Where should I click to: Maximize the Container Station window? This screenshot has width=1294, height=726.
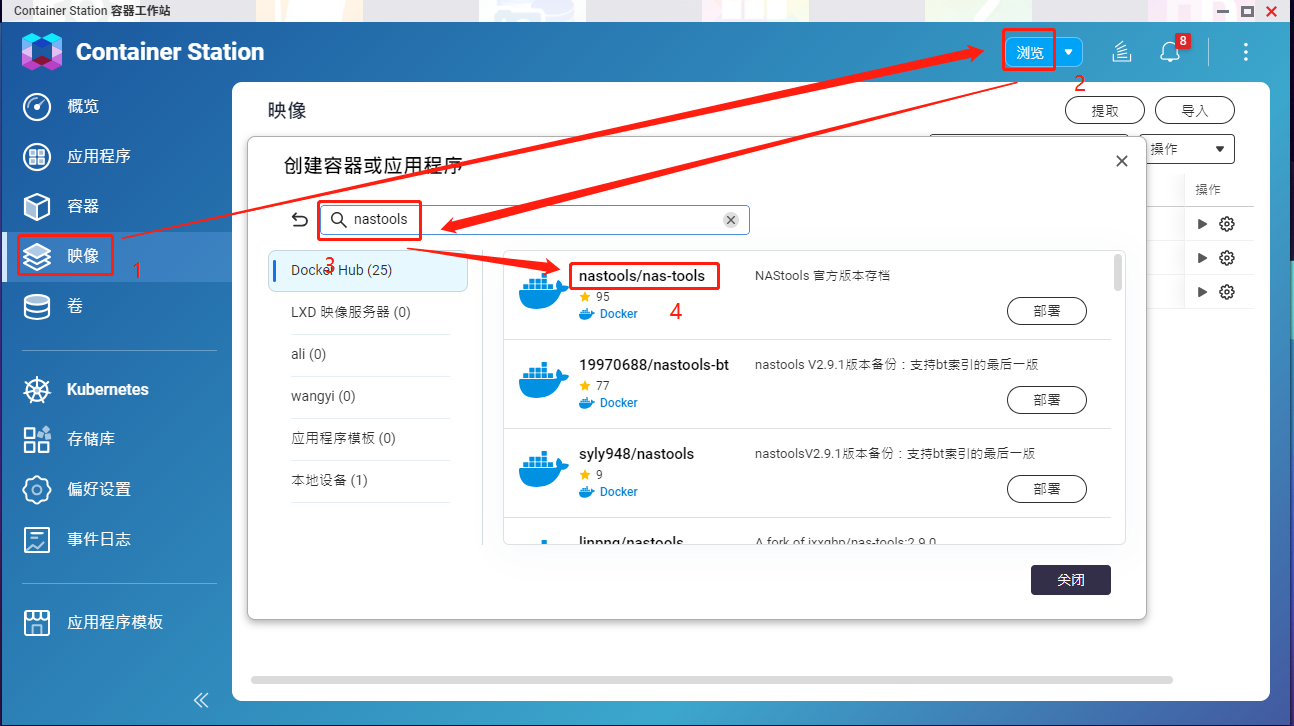coord(1247,11)
